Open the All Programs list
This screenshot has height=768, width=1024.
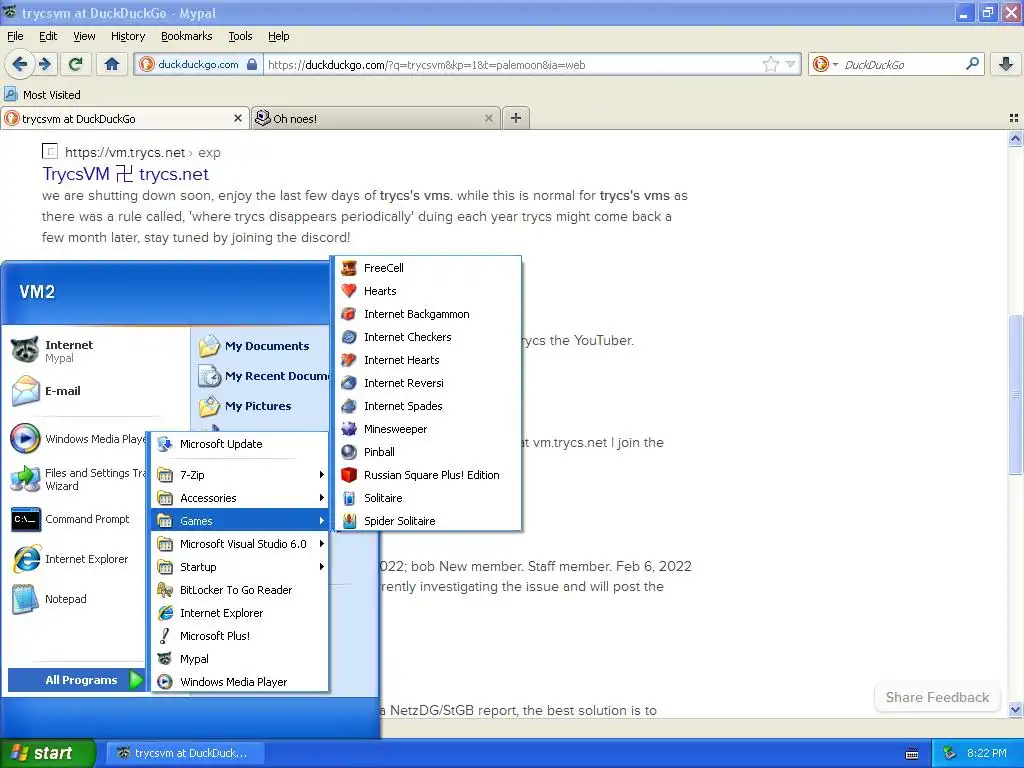tap(76, 680)
